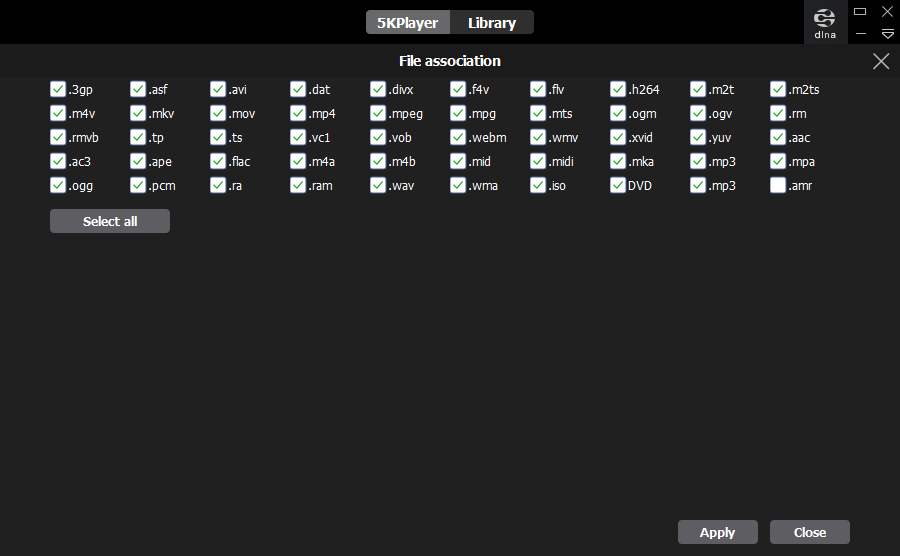The image size is (900, 556).
Task: Uncheck the .flv checkbox
Action: 538,89
